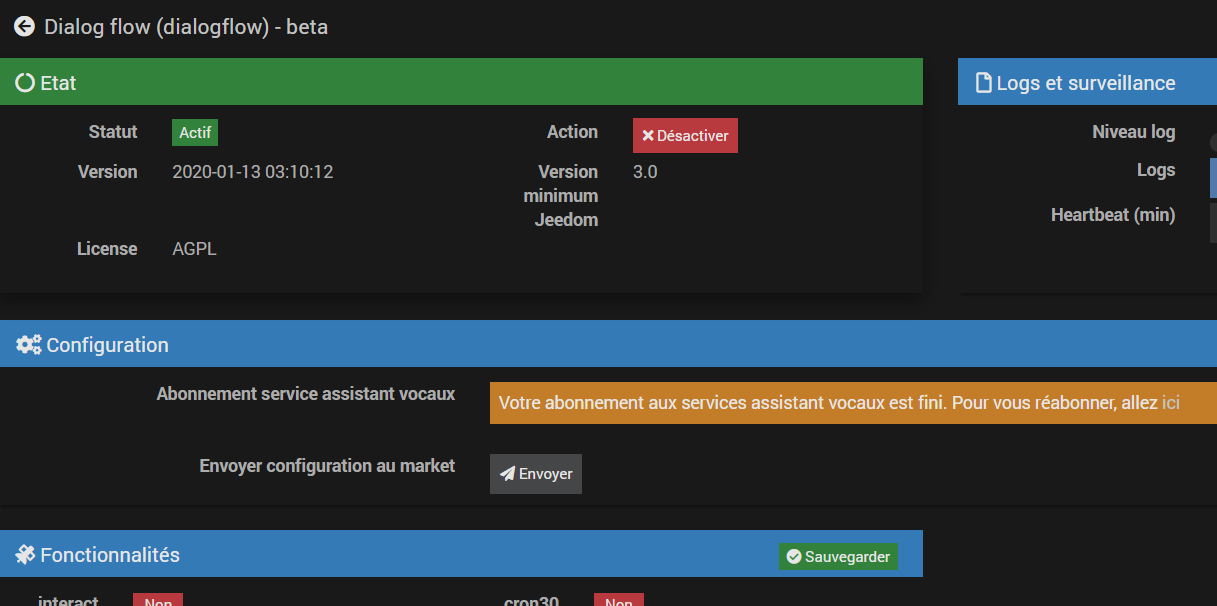Click the Configuration panel header
Image resolution: width=1217 pixels, height=606 pixels.
pyautogui.click(x=608, y=345)
